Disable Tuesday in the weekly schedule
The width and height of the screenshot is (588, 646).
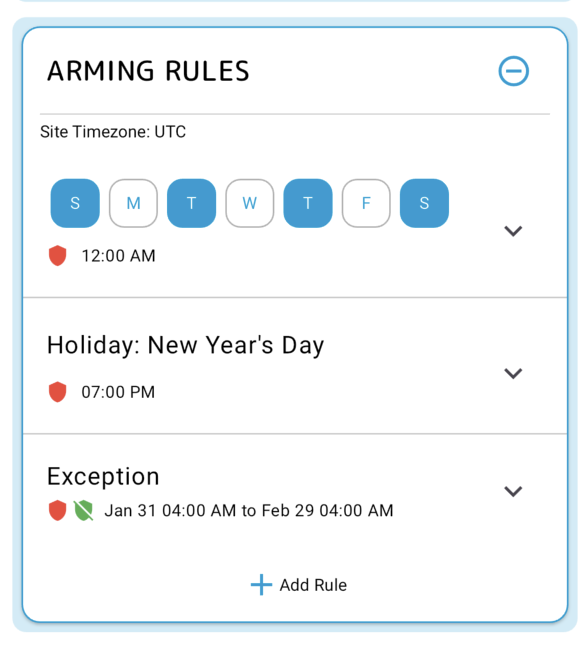coord(192,203)
